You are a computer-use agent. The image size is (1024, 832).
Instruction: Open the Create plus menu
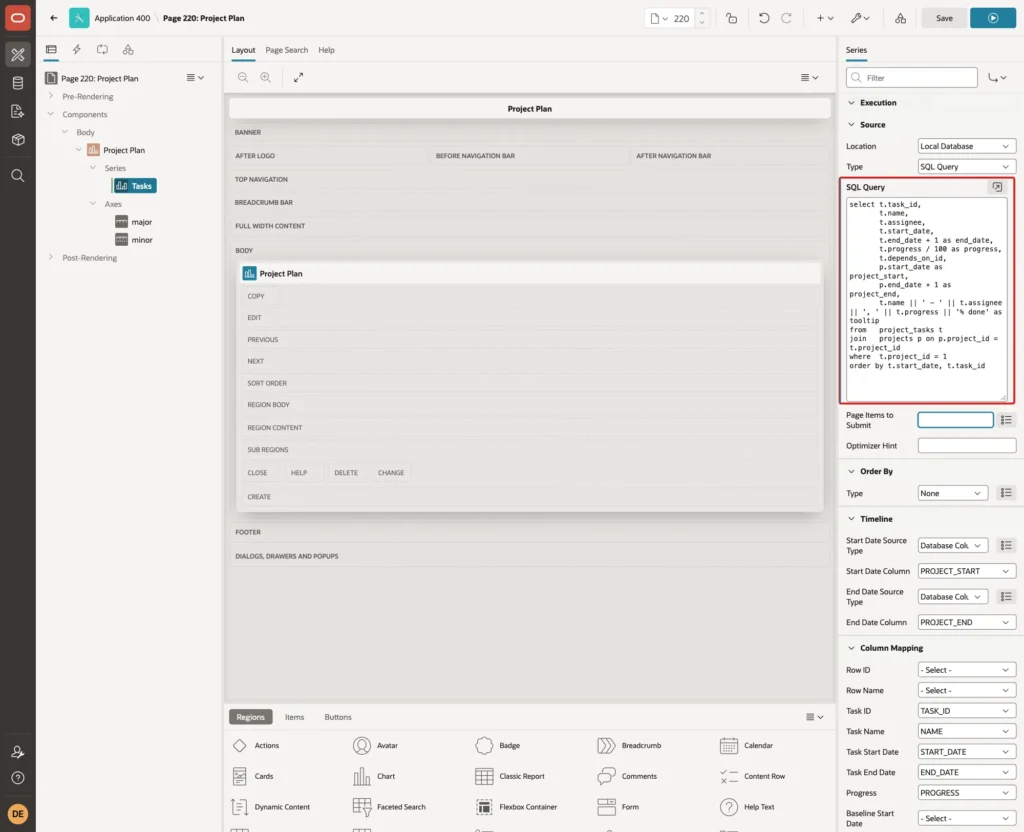825,18
